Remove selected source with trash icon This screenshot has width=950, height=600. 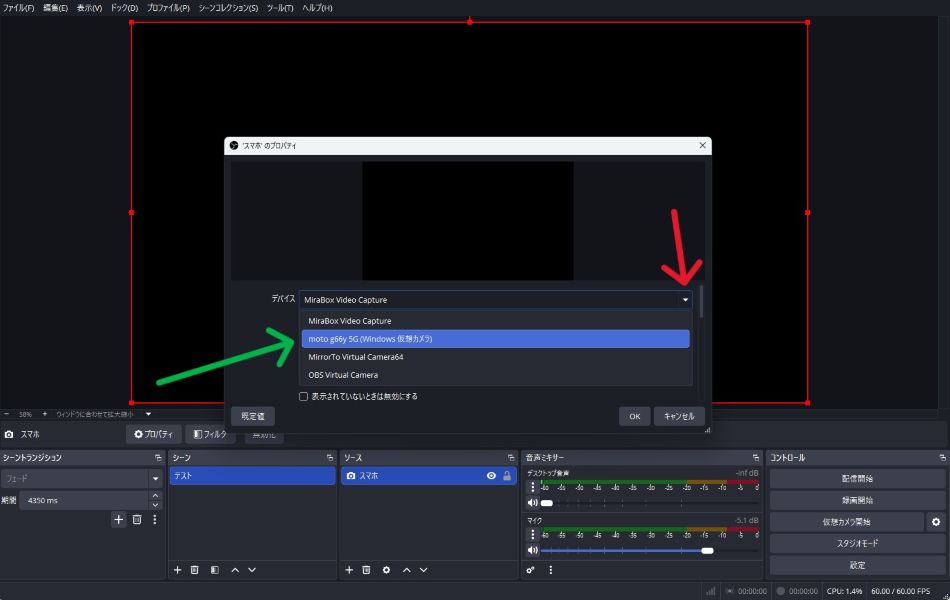coord(367,570)
